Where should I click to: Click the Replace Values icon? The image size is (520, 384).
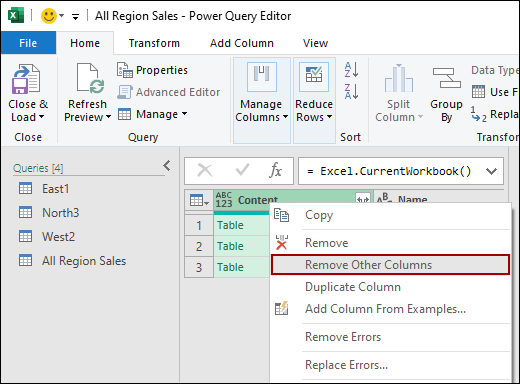click(478, 114)
